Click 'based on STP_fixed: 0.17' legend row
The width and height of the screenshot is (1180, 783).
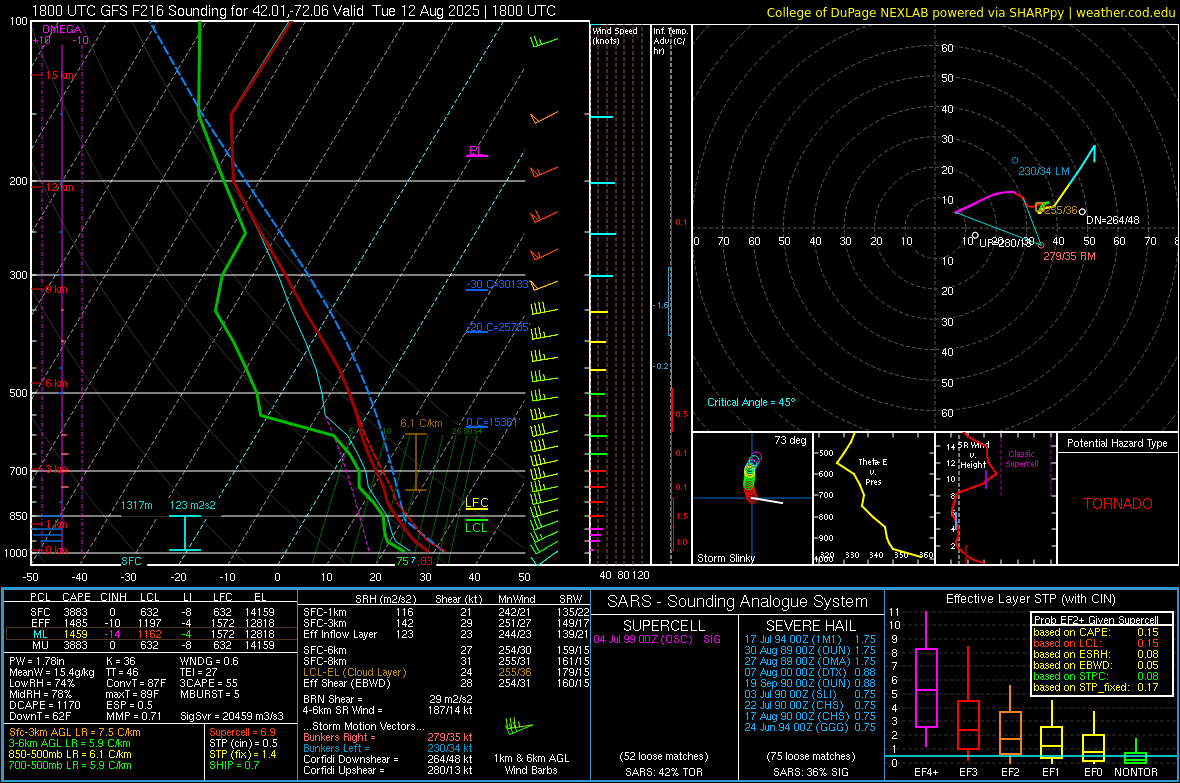[1096, 687]
